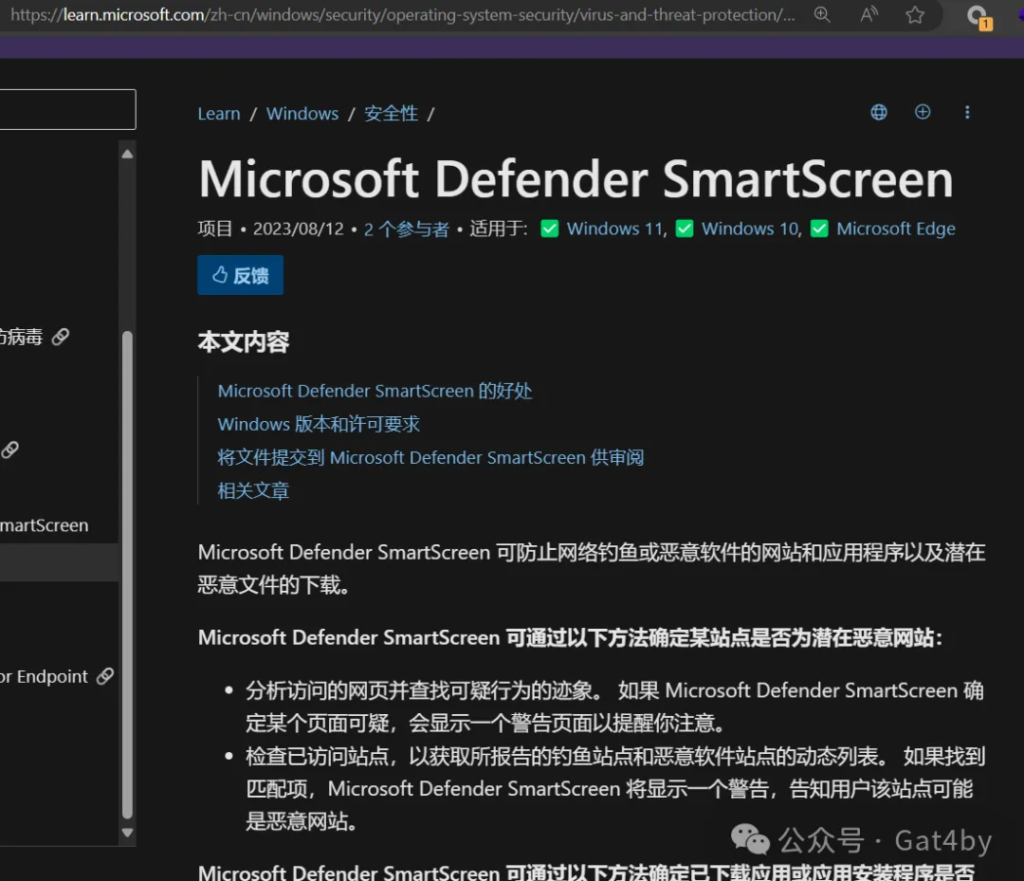Click the thumbs-up icon inside 反馈 button
Screen dimensions: 1024x881
(220, 275)
